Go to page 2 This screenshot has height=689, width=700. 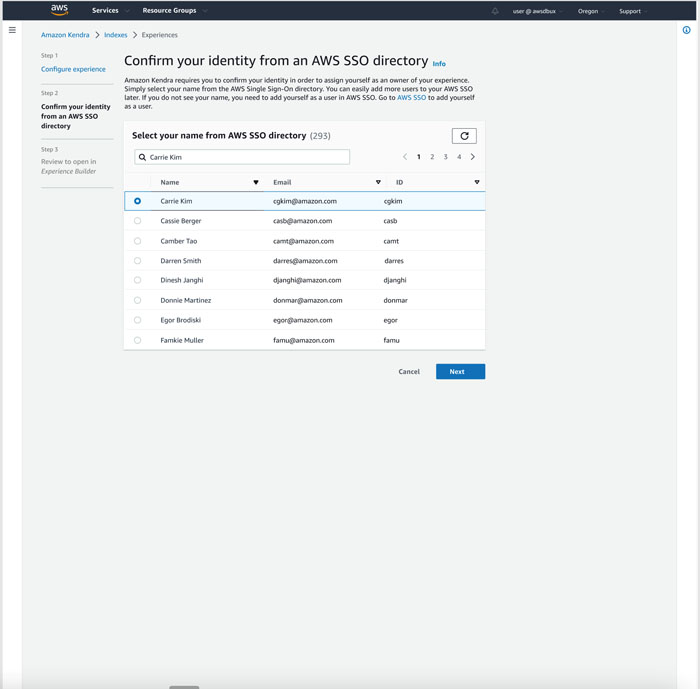[432, 157]
